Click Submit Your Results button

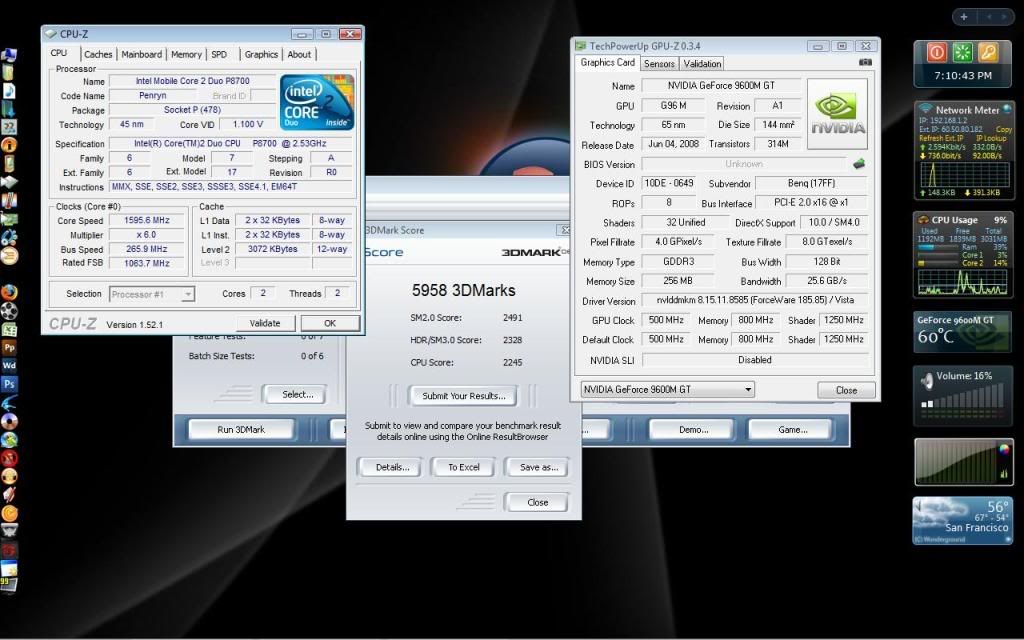coord(462,396)
